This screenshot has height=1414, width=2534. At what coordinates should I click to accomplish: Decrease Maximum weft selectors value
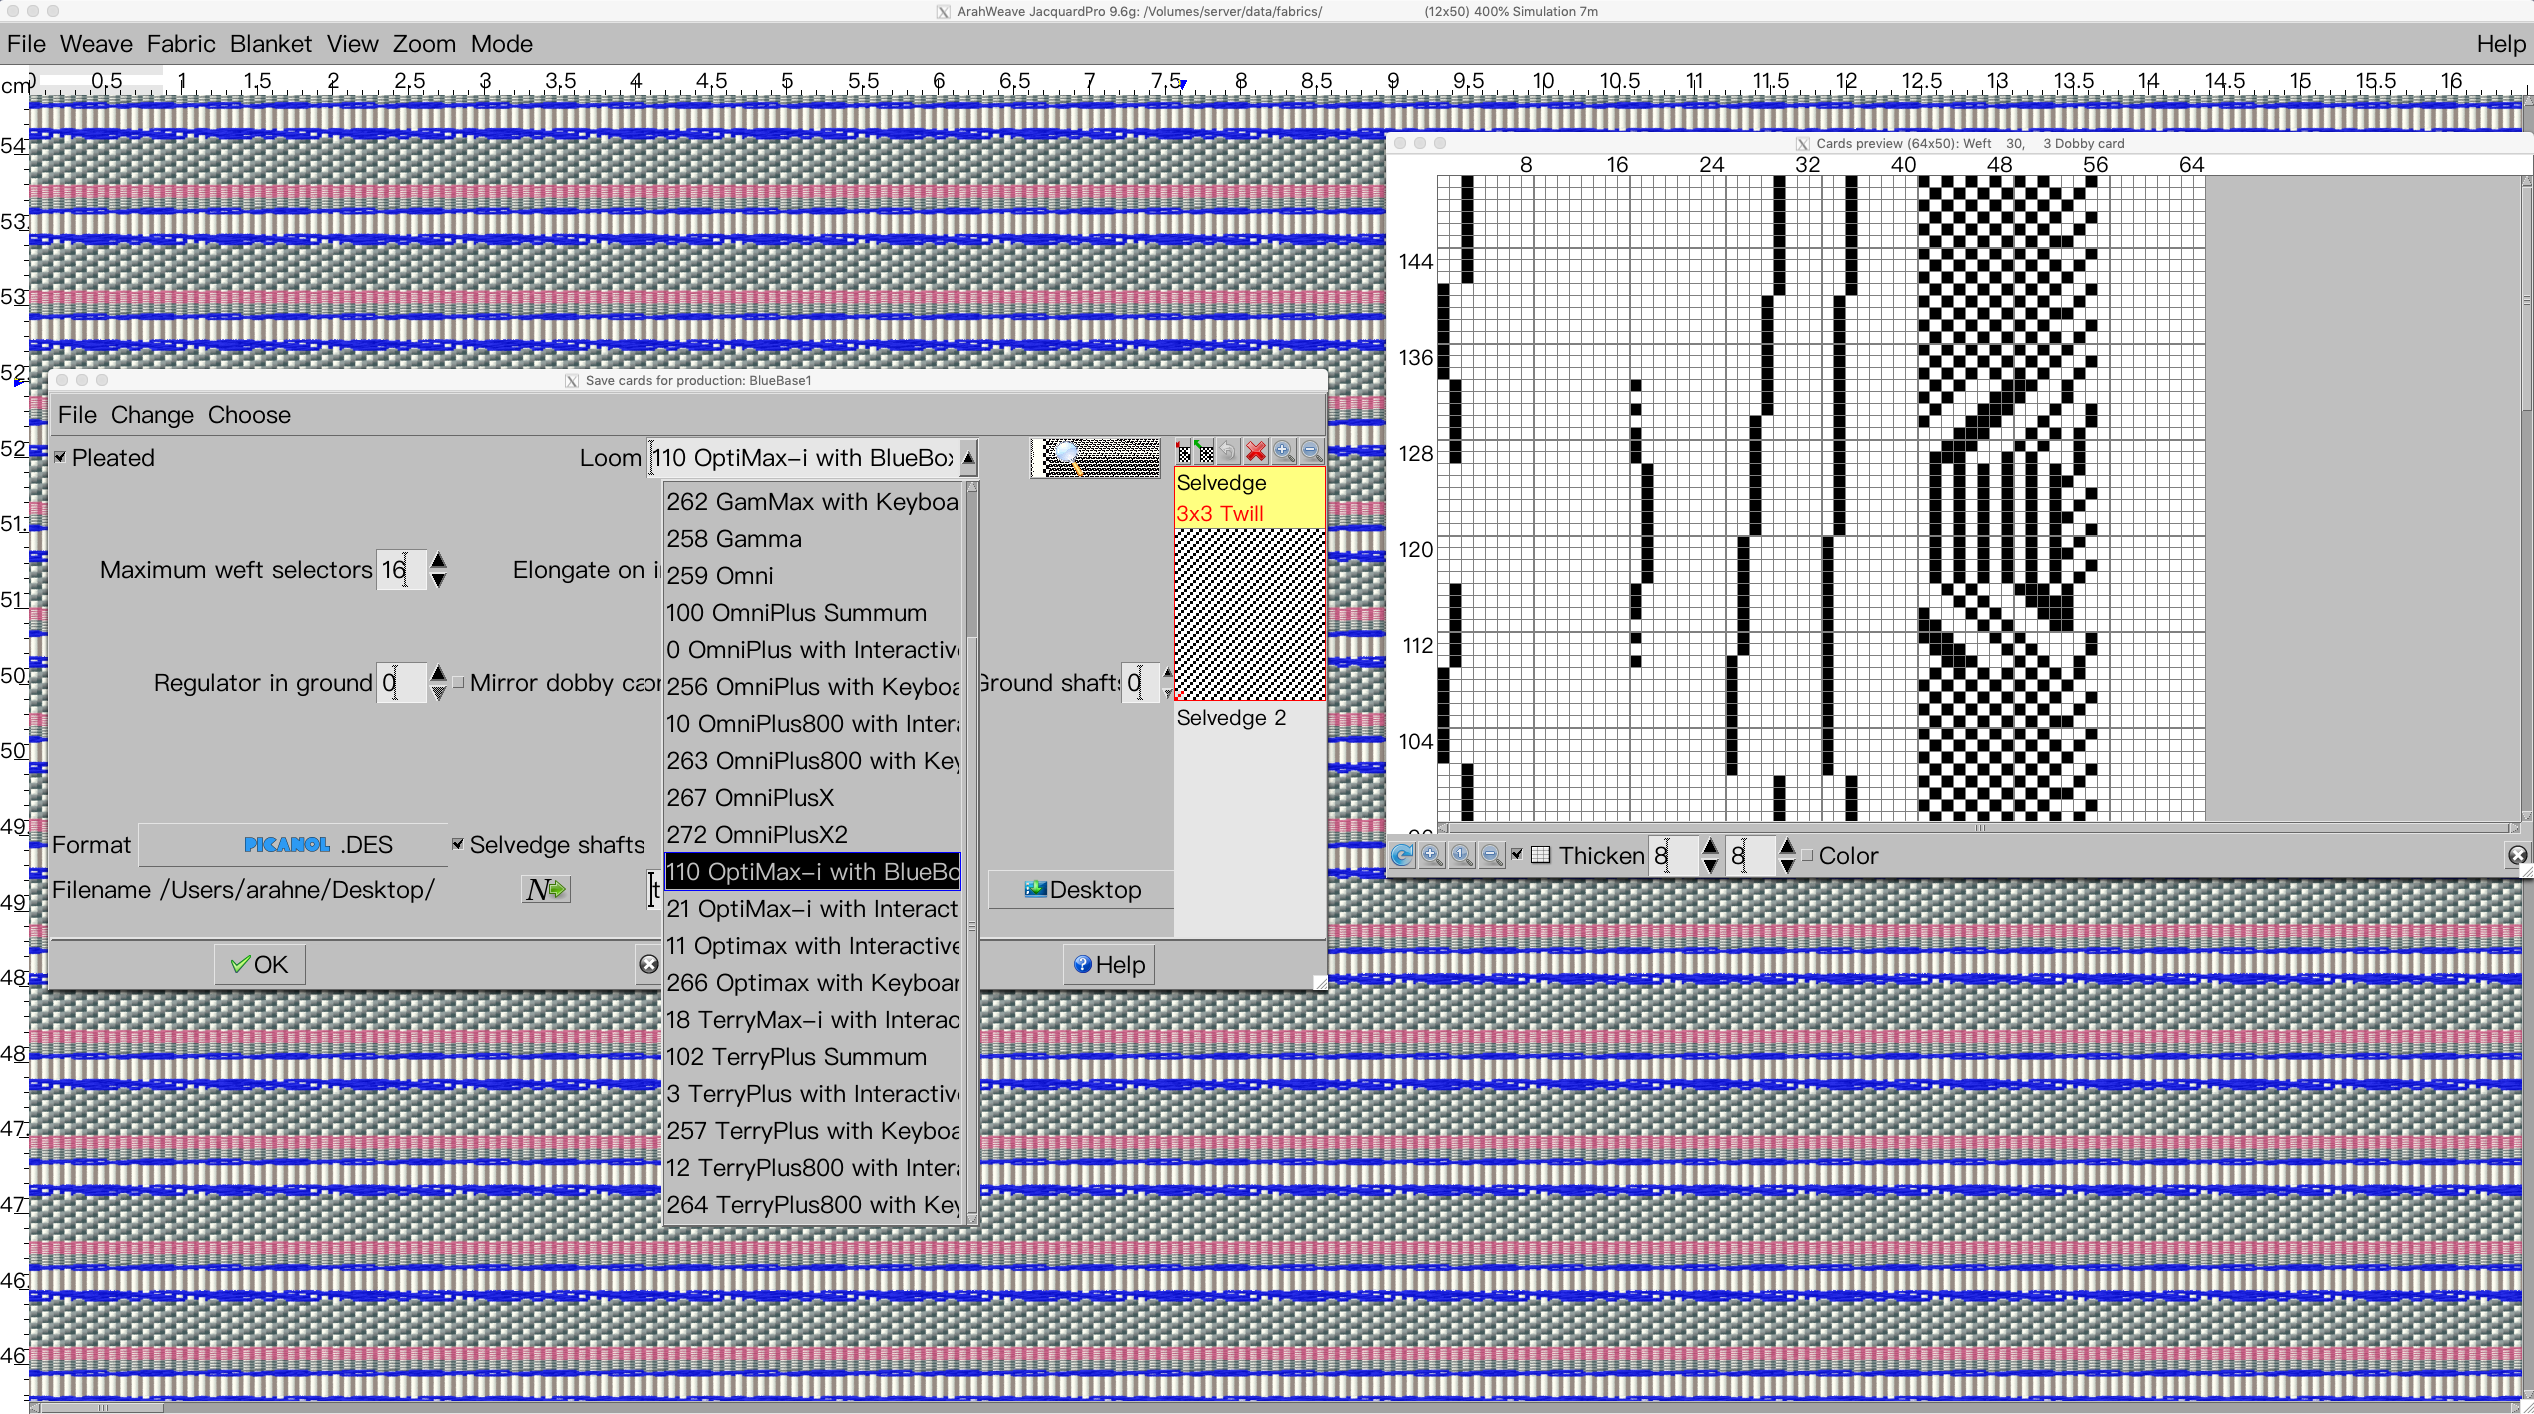tap(438, 580)
